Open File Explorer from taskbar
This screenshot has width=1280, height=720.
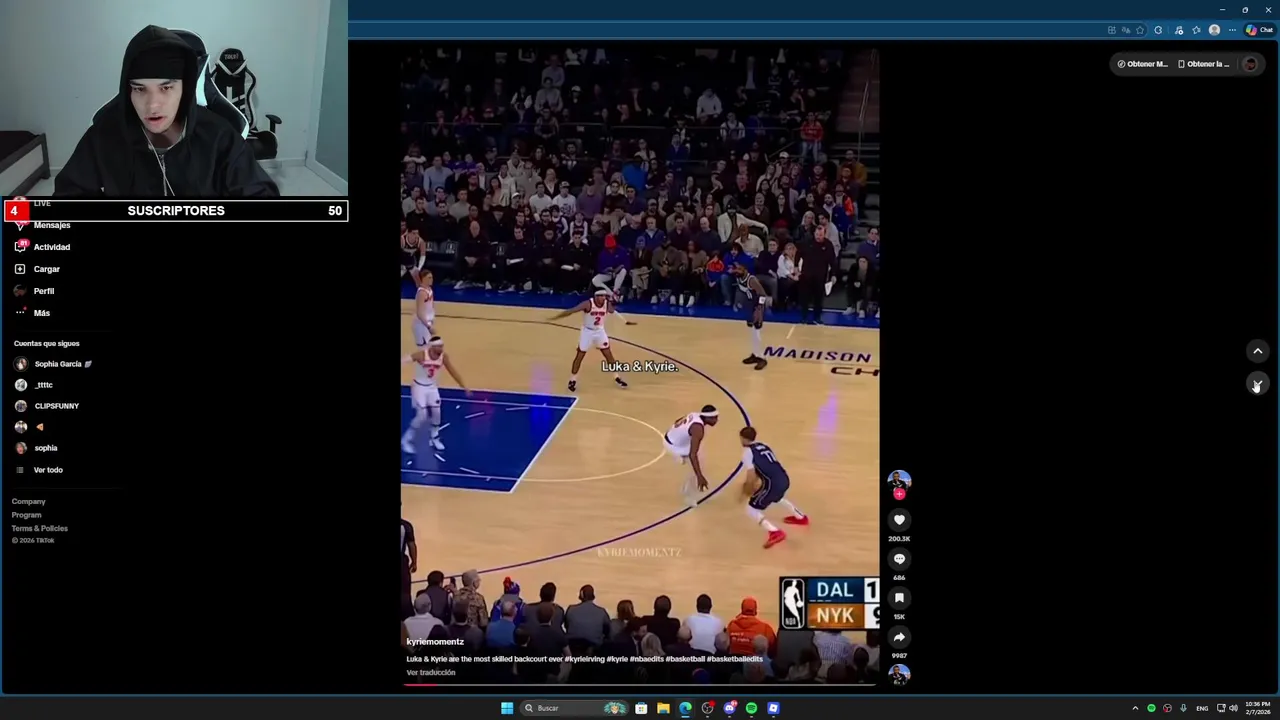click(663, 708)
